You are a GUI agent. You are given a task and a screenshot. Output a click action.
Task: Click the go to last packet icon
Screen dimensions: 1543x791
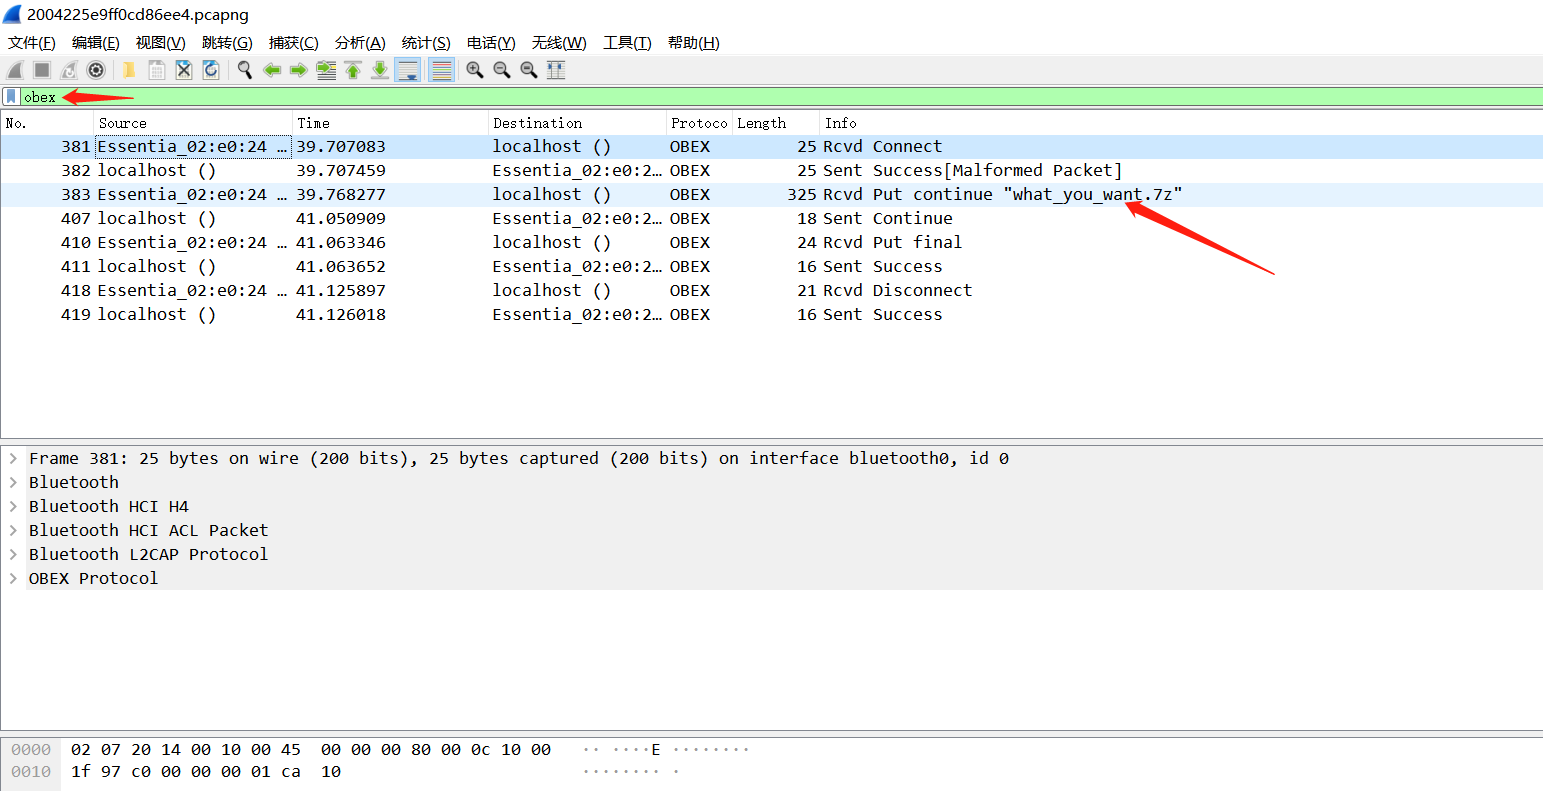coord(380,70)
